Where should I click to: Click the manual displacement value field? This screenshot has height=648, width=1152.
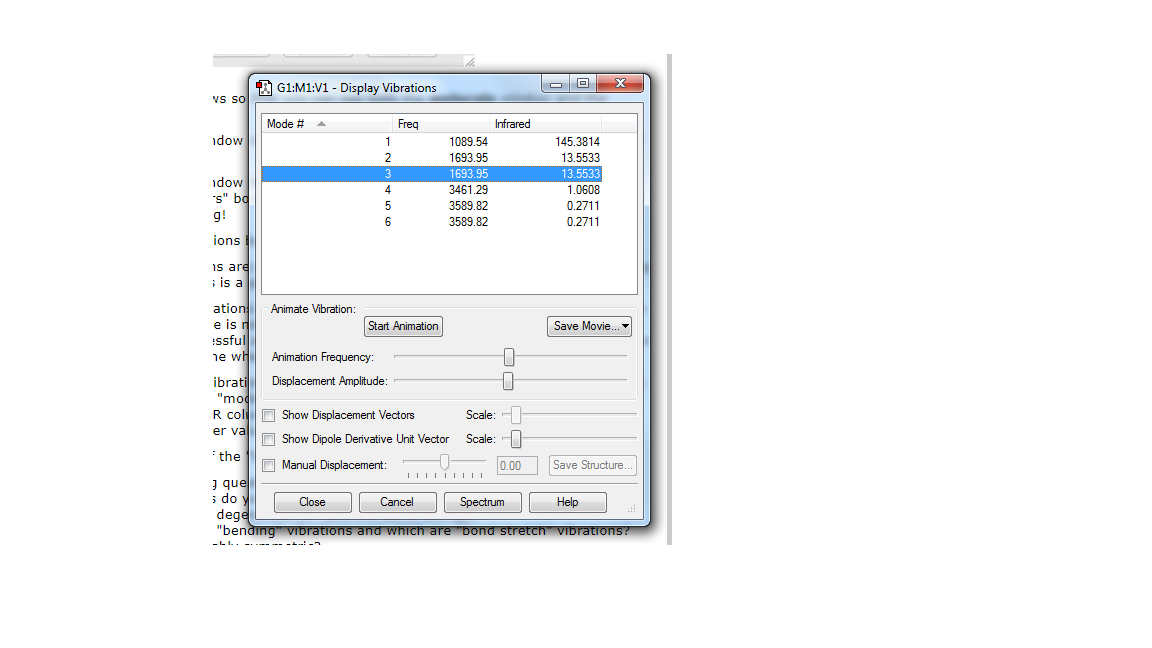click(x=517, y=466)
